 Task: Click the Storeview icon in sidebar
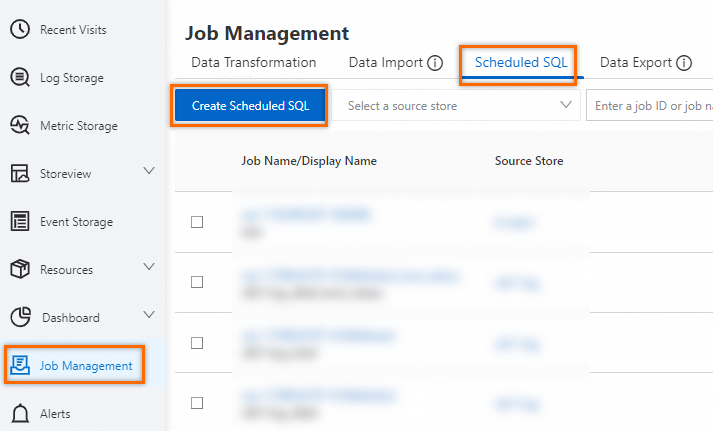click(x=20, y=173)
